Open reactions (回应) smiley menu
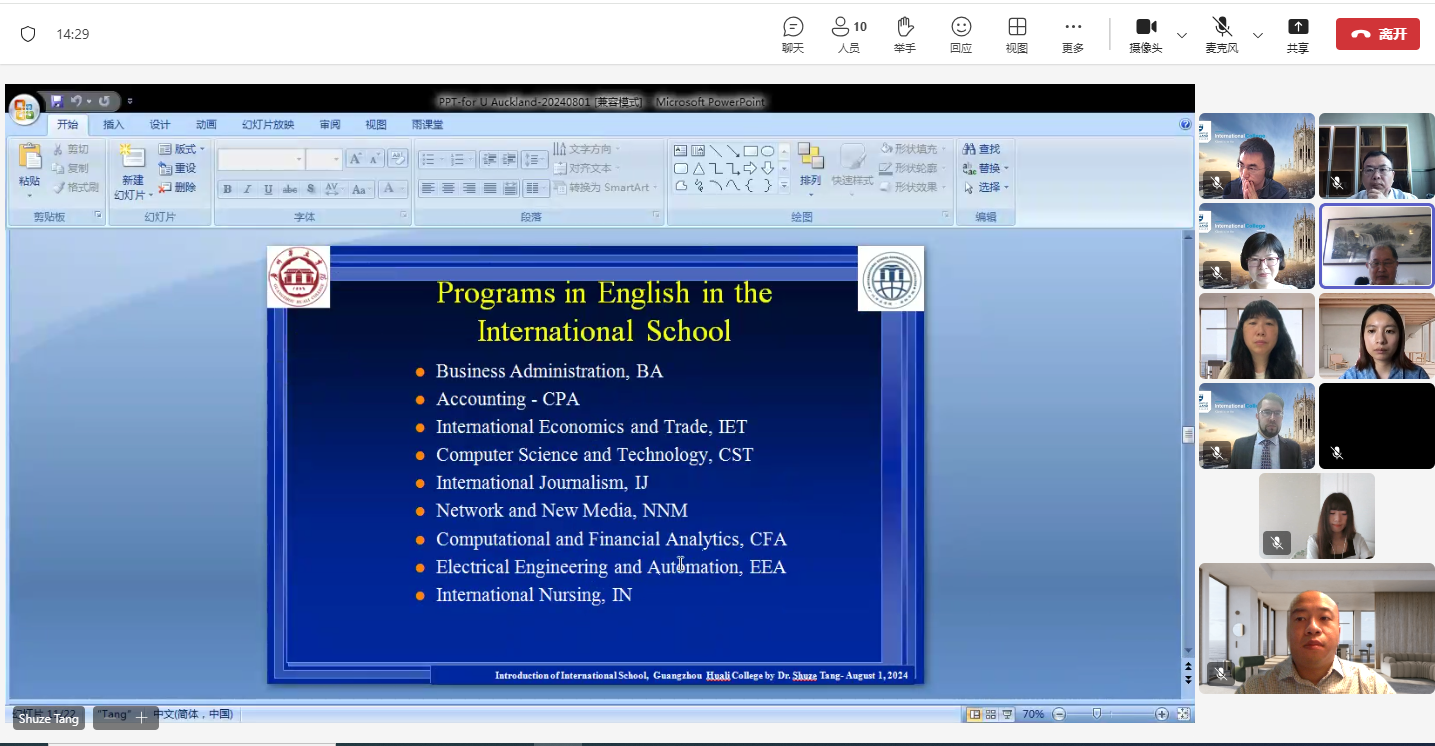The height and width of the screenshot is (746, 1435). pos(961,34)
